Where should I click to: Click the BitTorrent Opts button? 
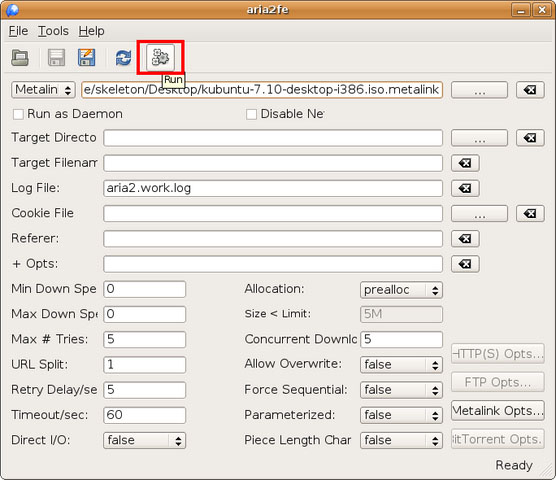(498, 439)
